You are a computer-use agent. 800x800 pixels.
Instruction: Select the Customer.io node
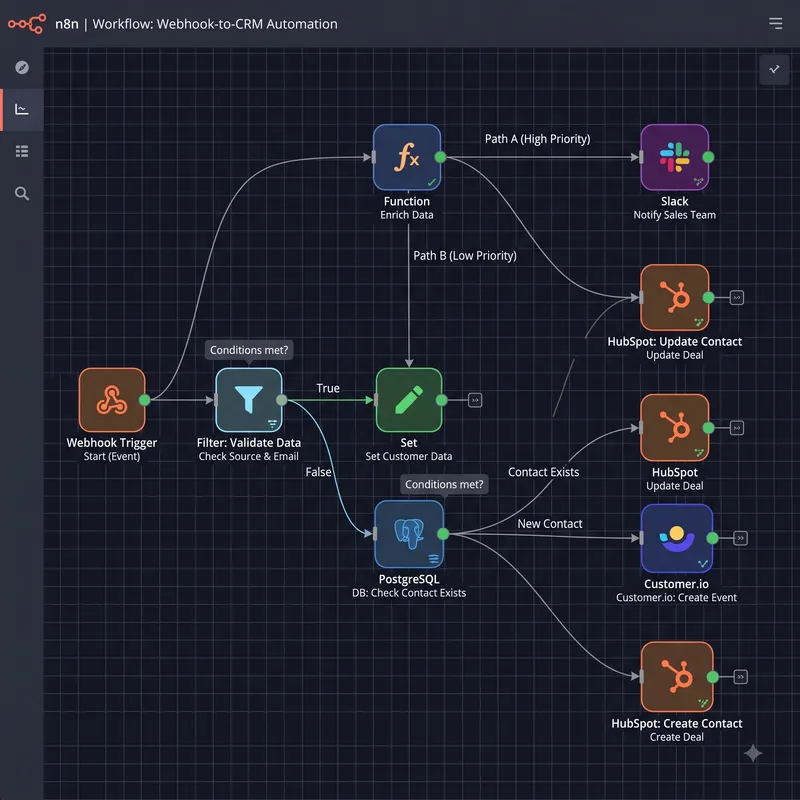(677, 538)
